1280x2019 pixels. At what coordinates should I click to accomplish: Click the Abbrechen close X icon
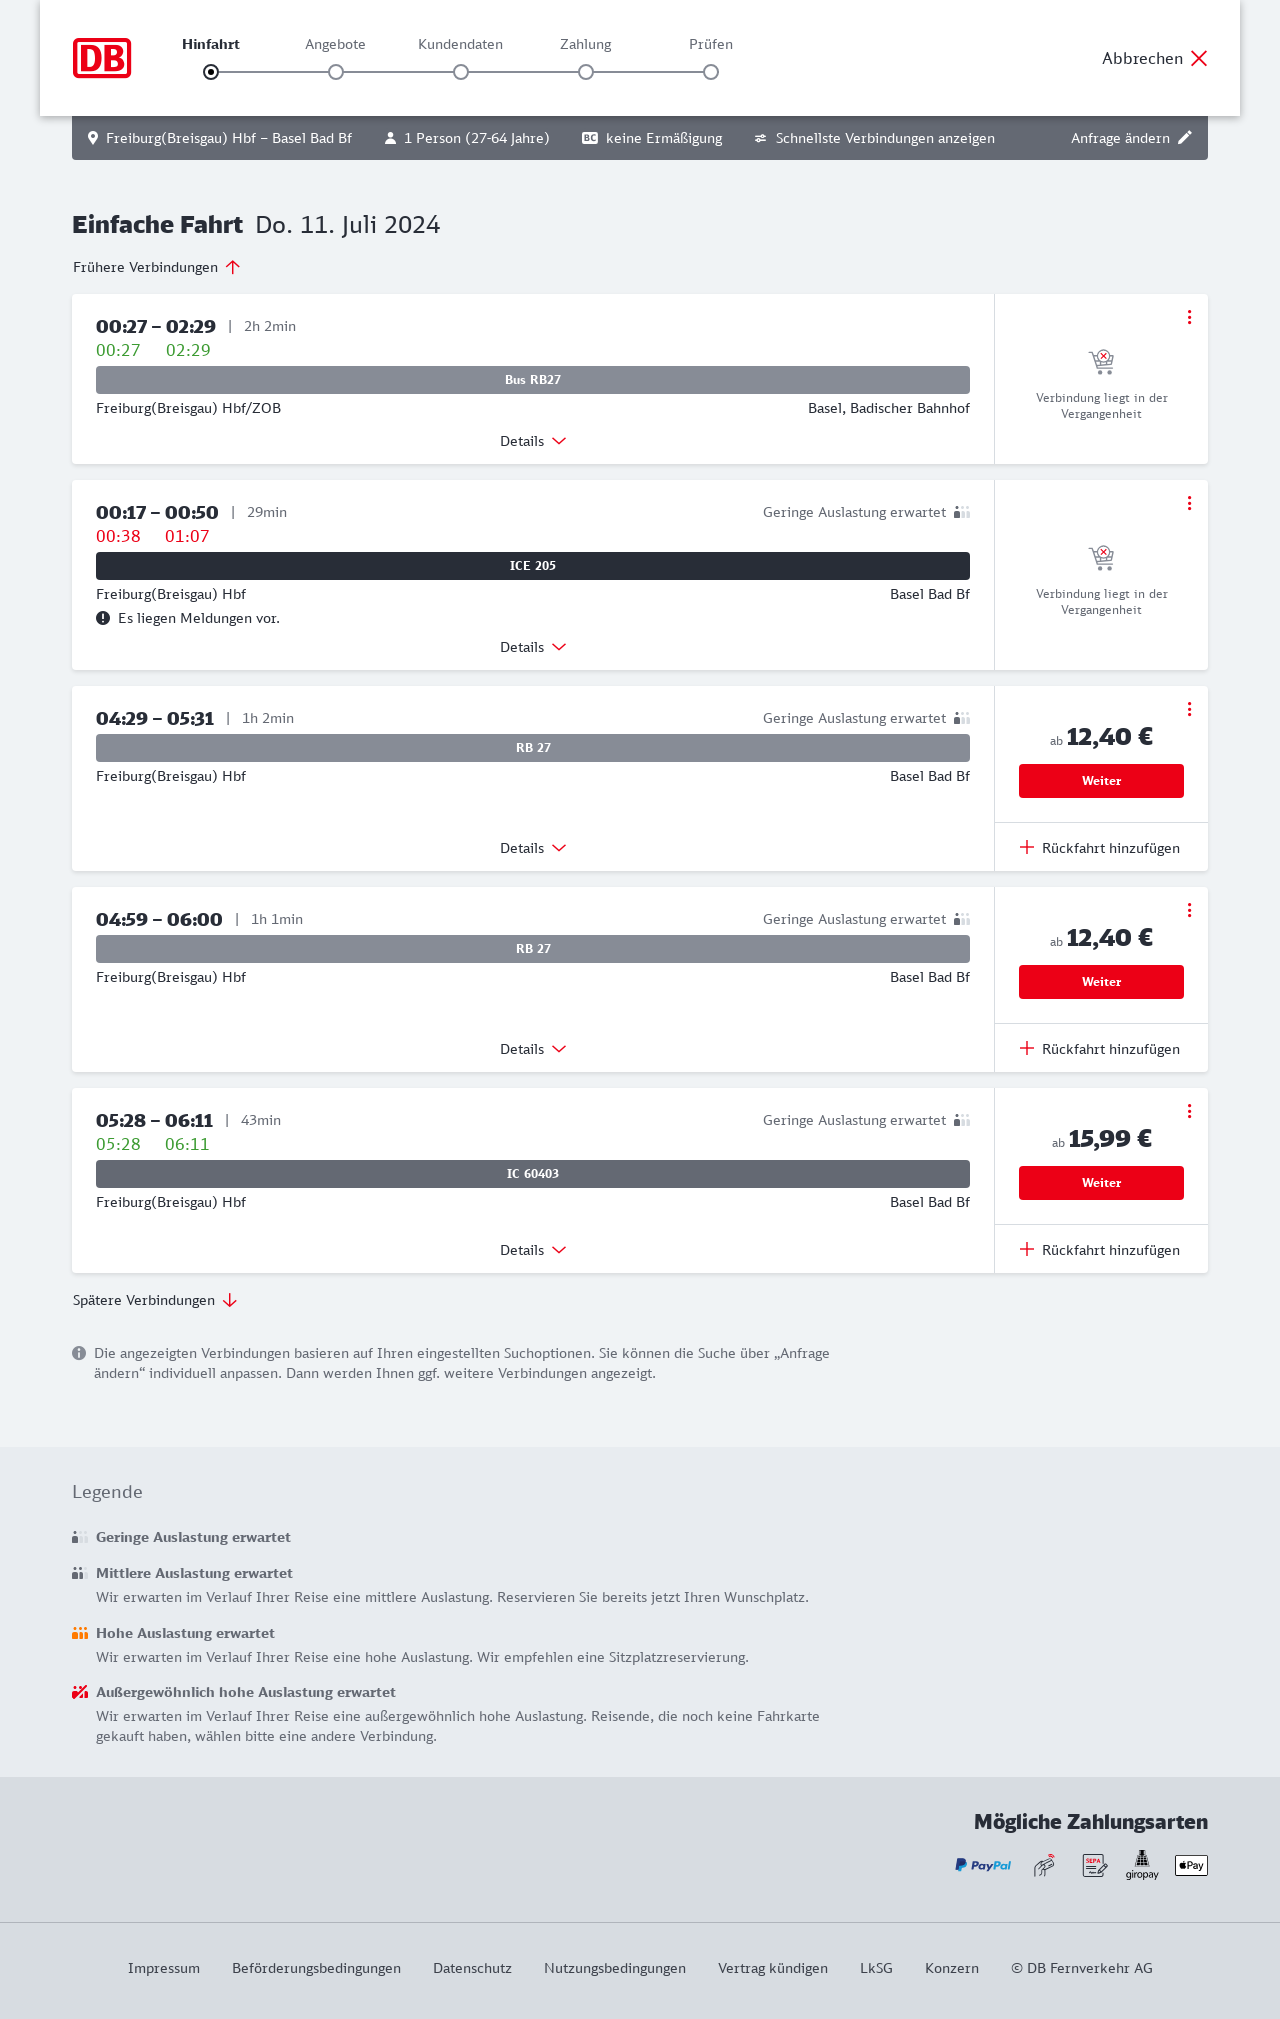click(1199, 58)
